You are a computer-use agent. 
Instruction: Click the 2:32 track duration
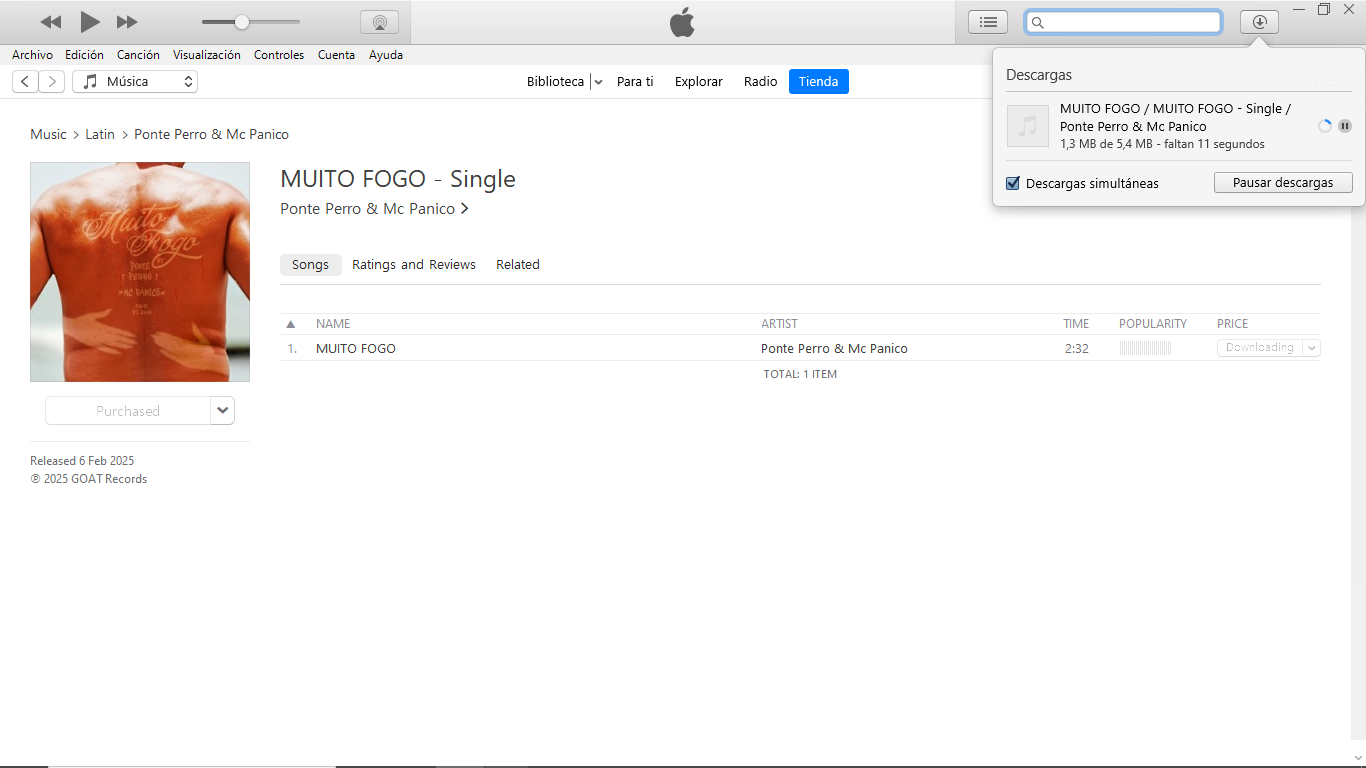(x=1076, y=349)
